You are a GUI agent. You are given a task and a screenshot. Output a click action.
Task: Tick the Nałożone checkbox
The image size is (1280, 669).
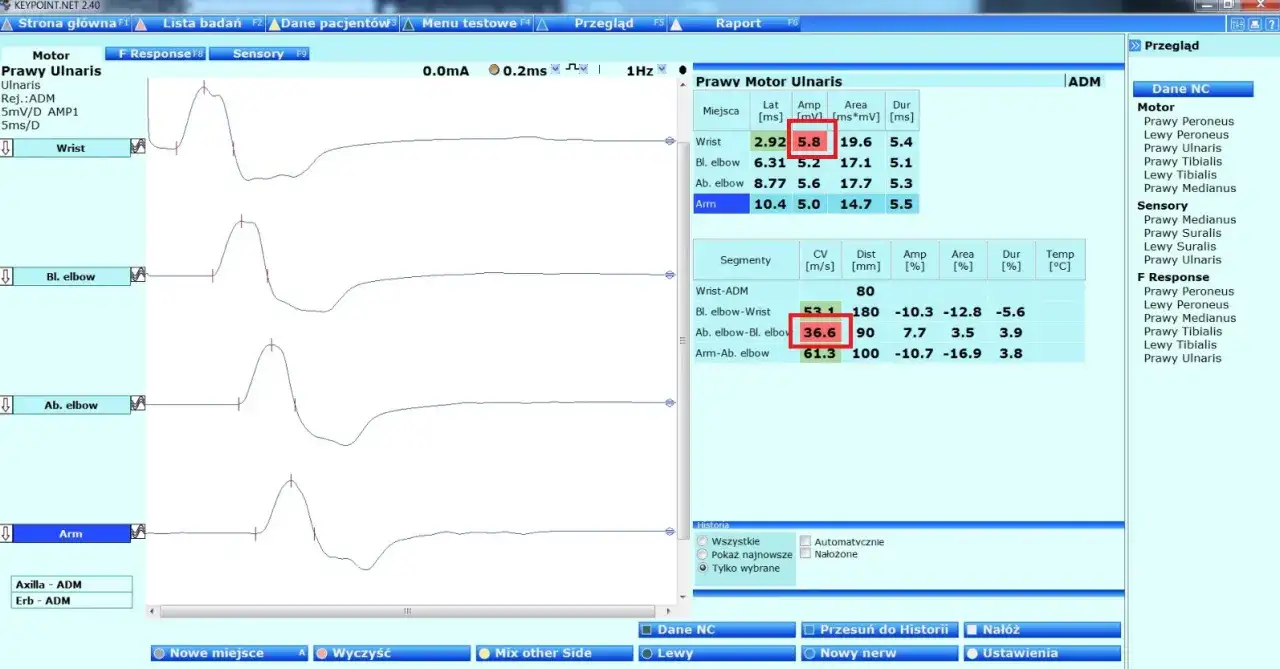point(805,554)
